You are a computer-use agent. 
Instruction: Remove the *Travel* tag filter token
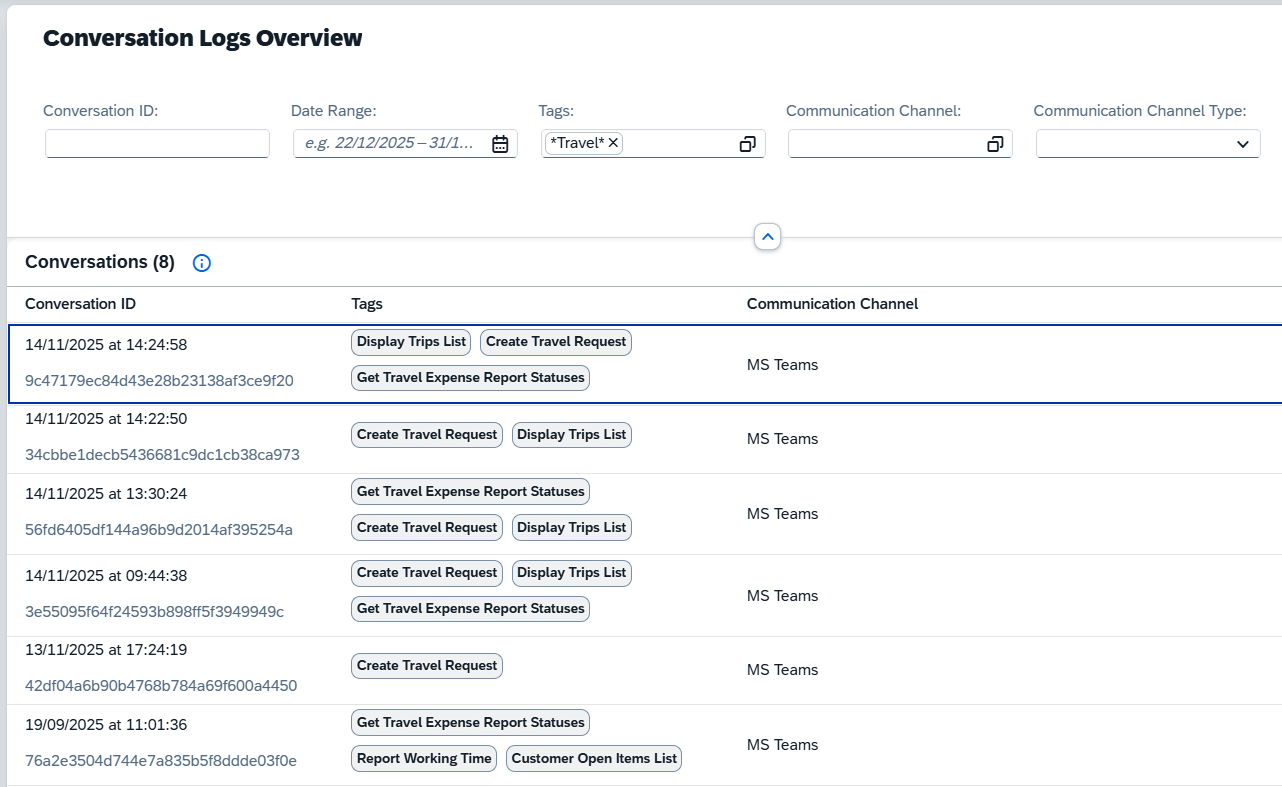click(x=614, y=143)
